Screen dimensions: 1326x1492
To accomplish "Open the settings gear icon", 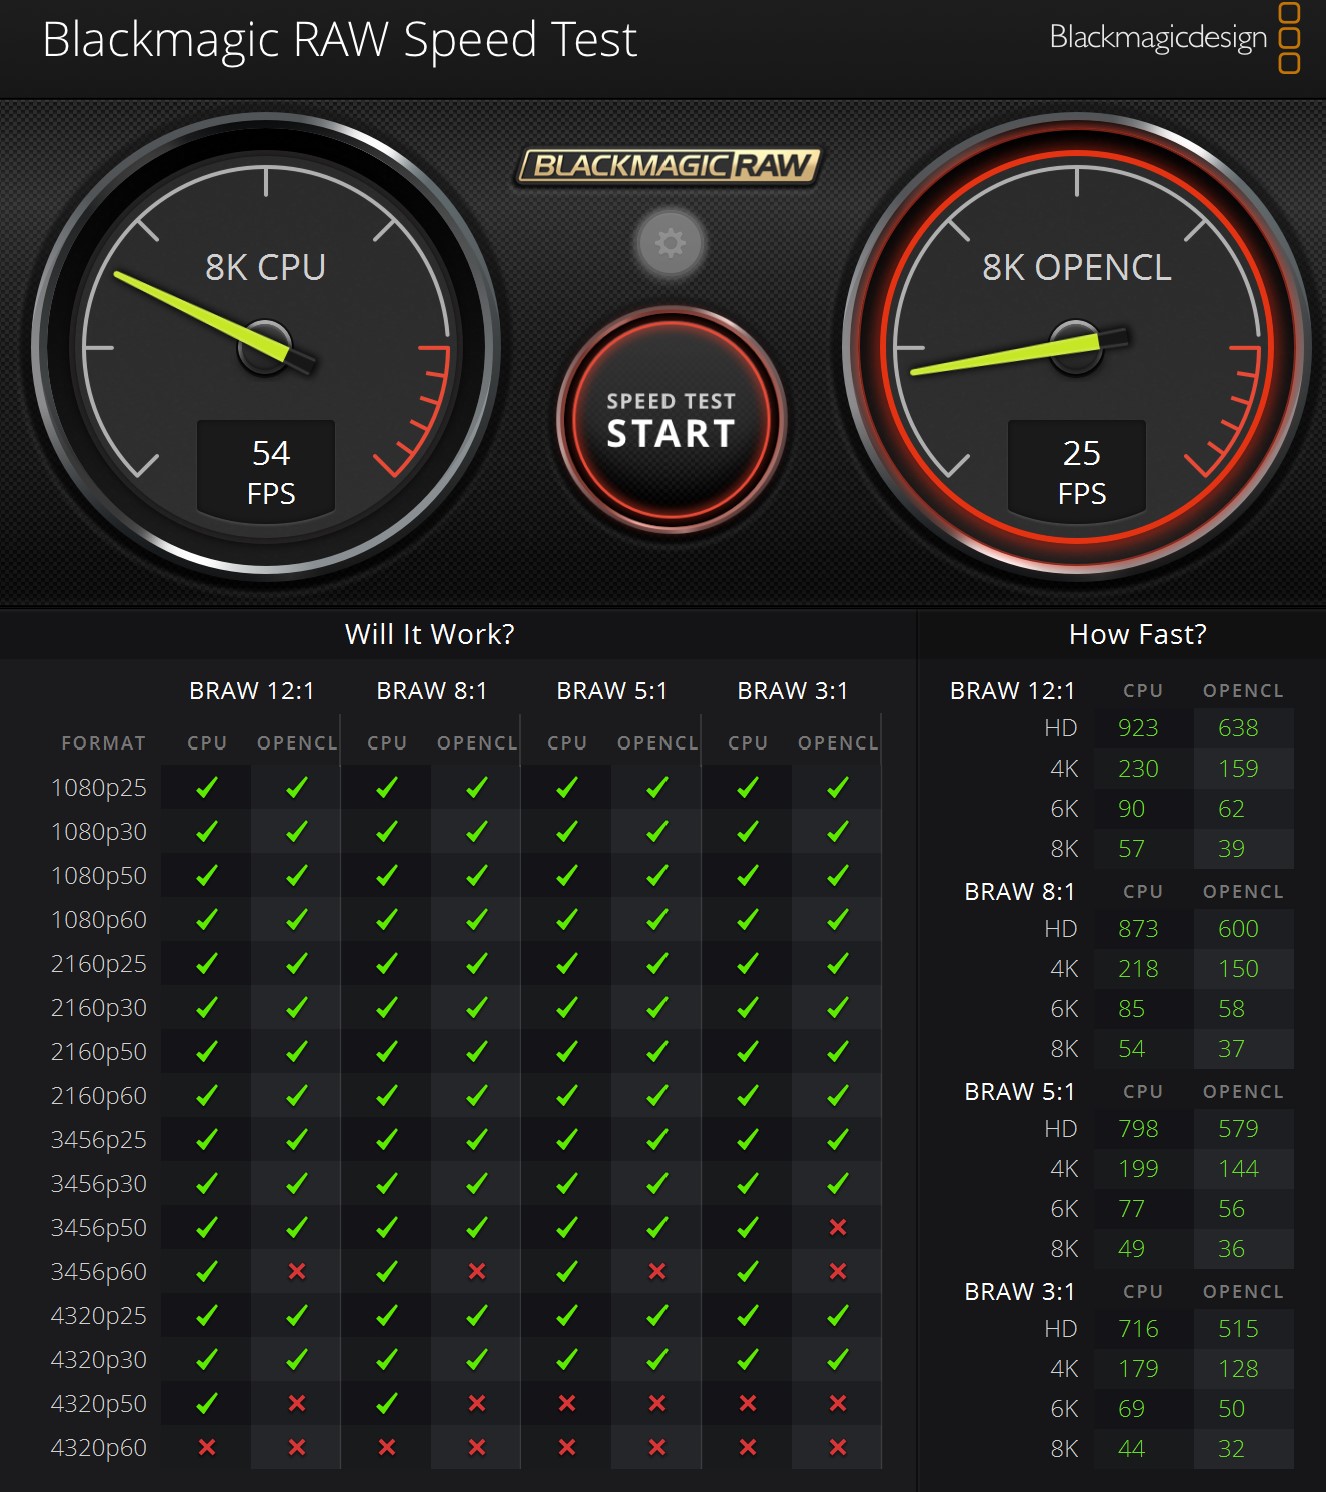I will [670, 243].
